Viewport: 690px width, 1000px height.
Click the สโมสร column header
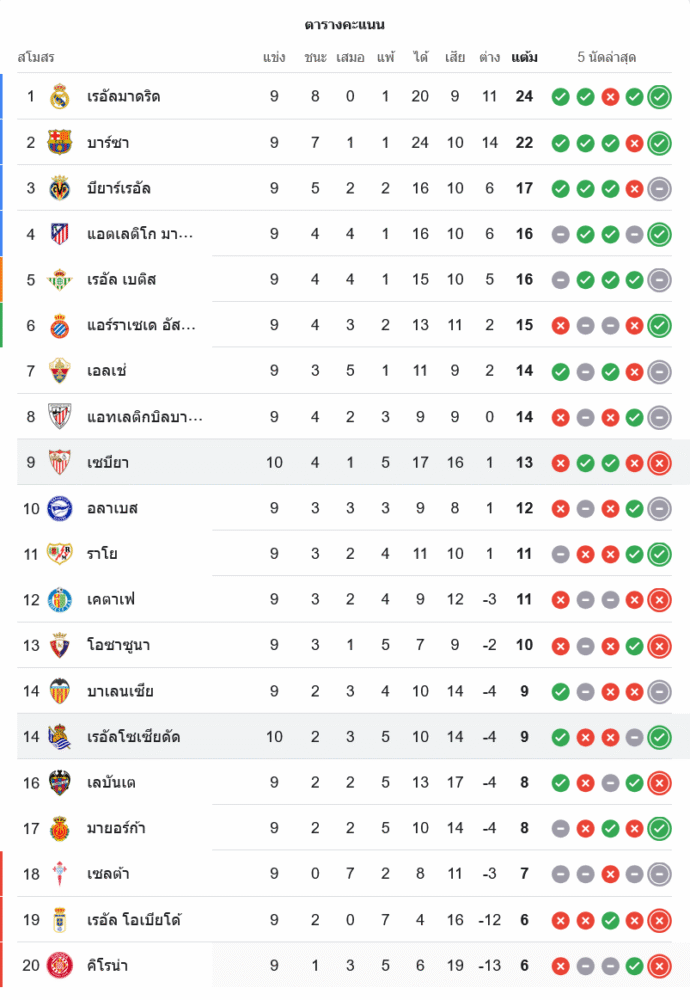(36, 57)
